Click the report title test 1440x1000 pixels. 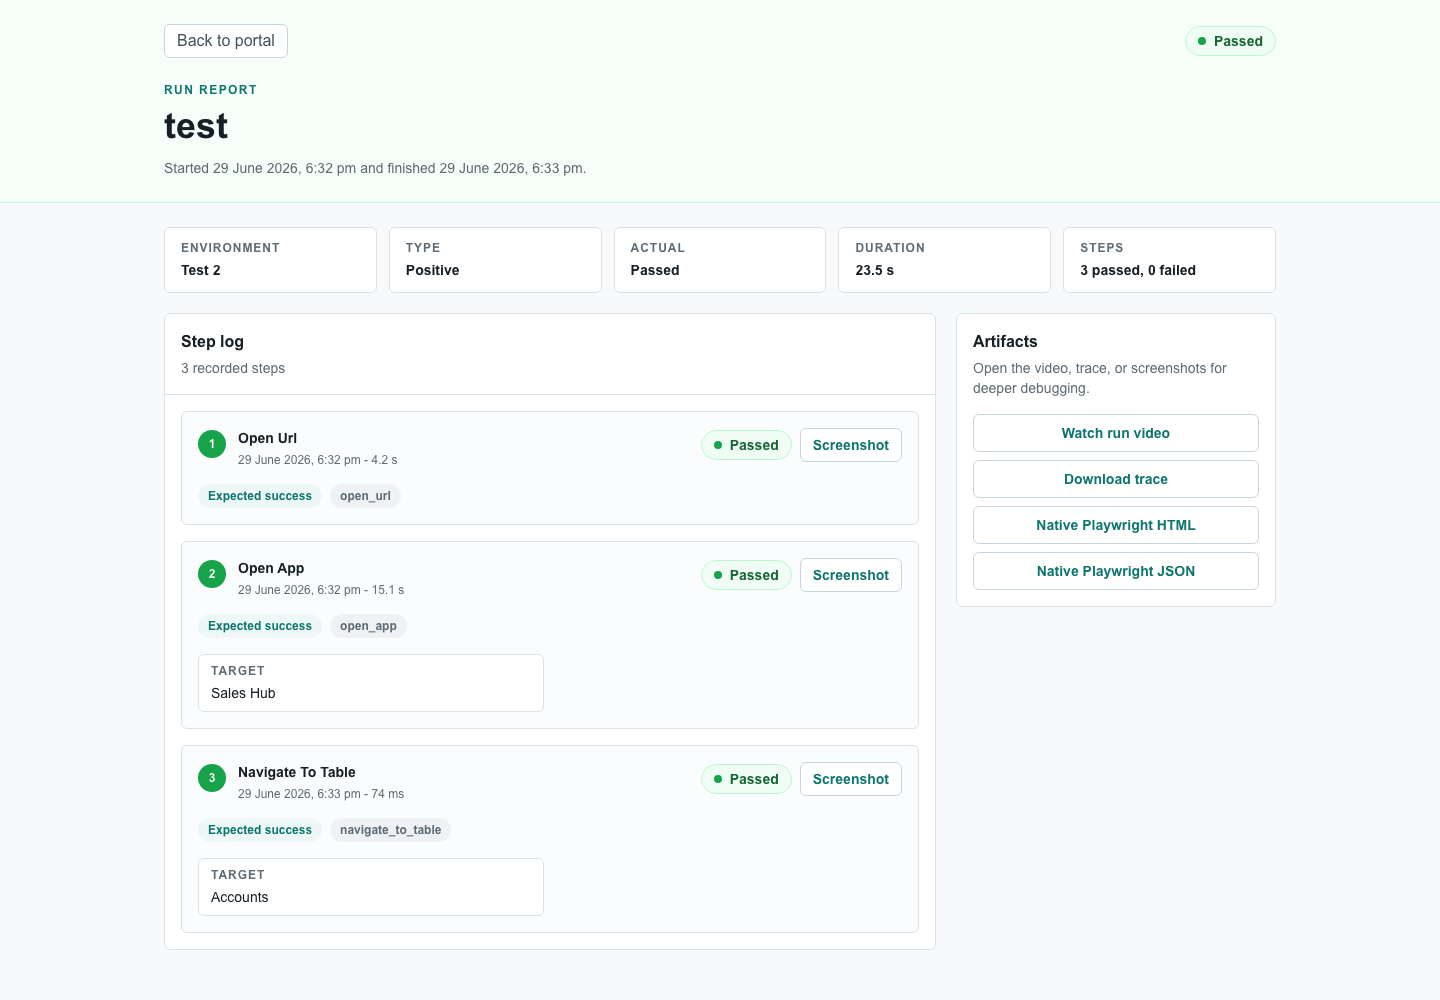[x=196, y=126]
